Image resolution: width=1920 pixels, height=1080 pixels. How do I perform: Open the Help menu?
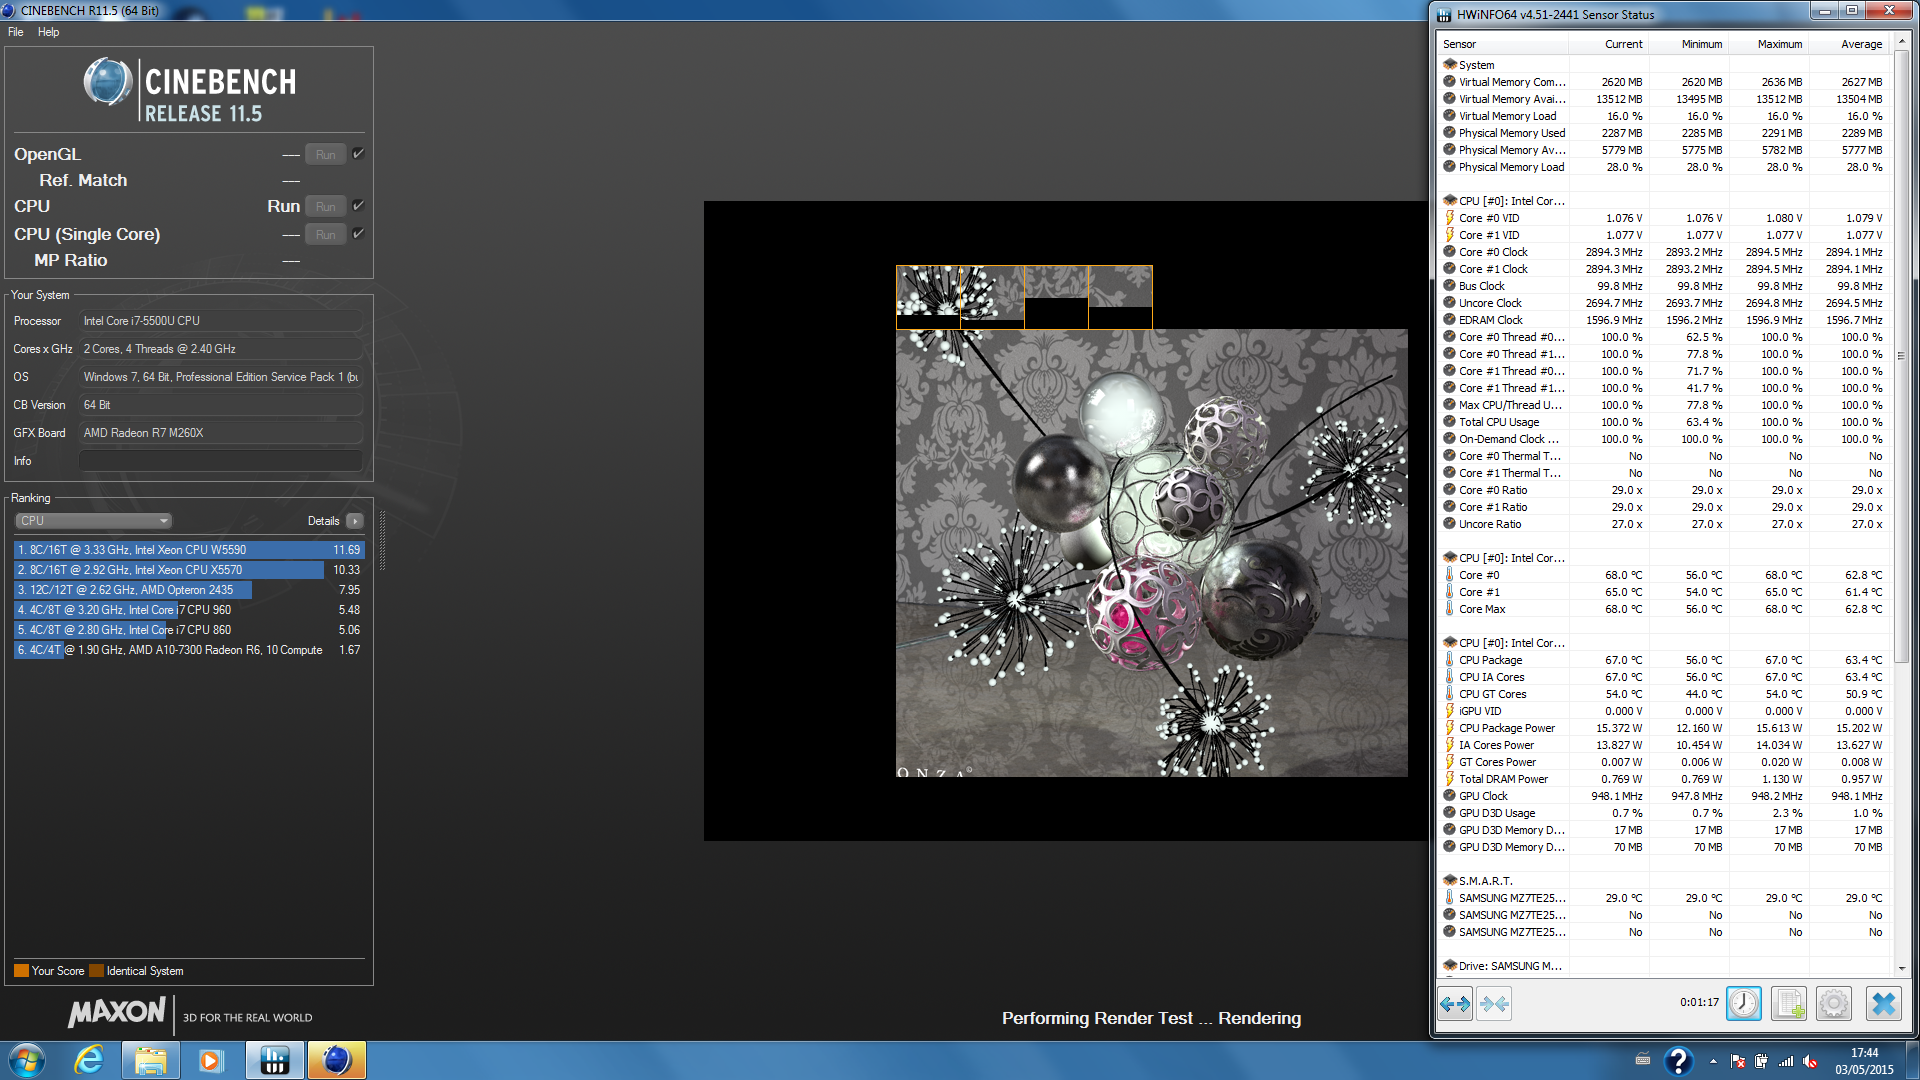(48, 32)
